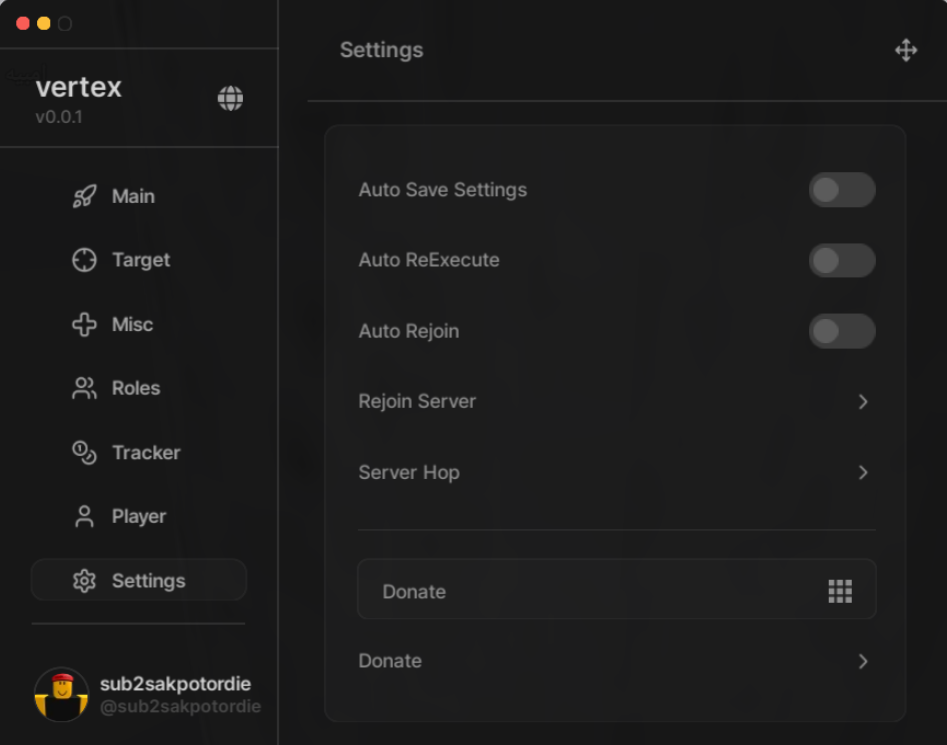Click the grid icon in Donate box

tap(840, 592)
